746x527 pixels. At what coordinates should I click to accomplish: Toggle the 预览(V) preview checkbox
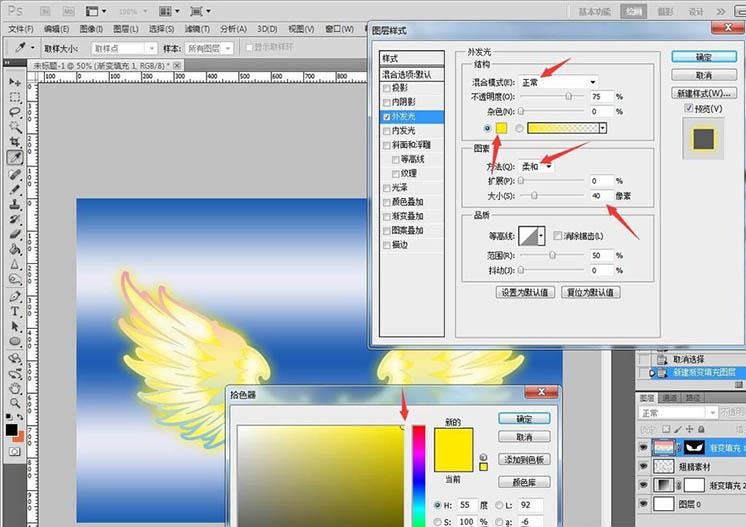688,108
